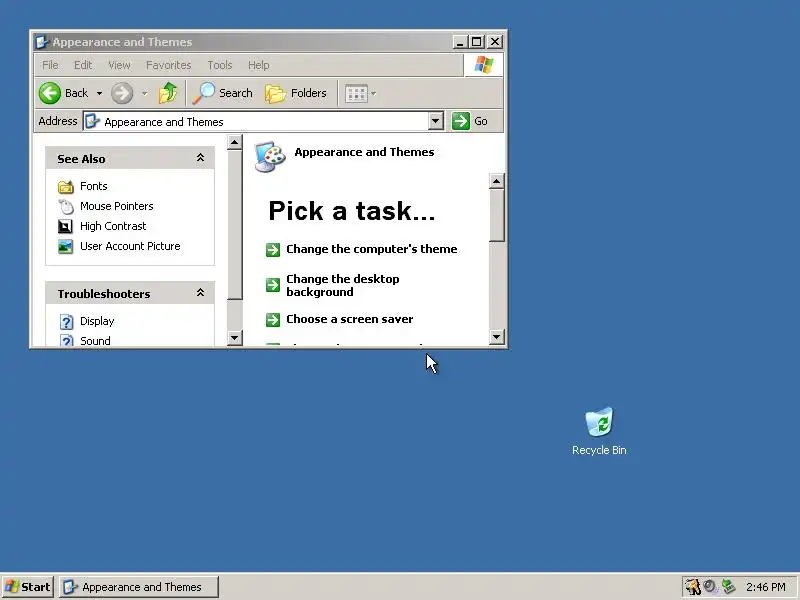Open the Help menu

[x=258, y=65]
